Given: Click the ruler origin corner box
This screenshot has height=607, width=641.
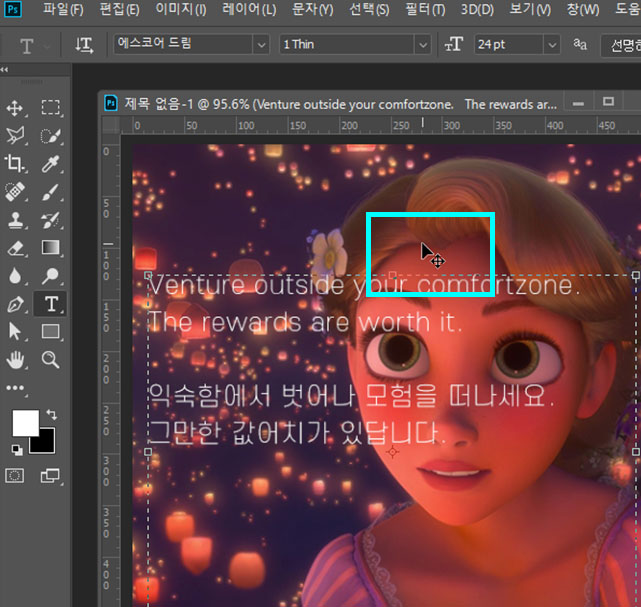Looking at the screenshot, I should [111, 125].
